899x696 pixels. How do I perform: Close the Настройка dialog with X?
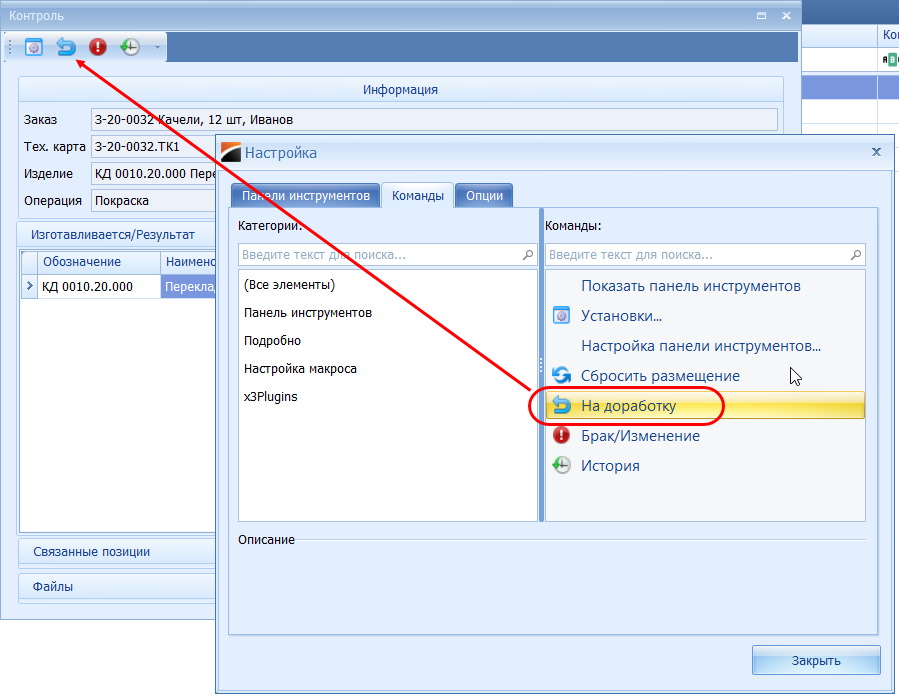pos(876,152)
